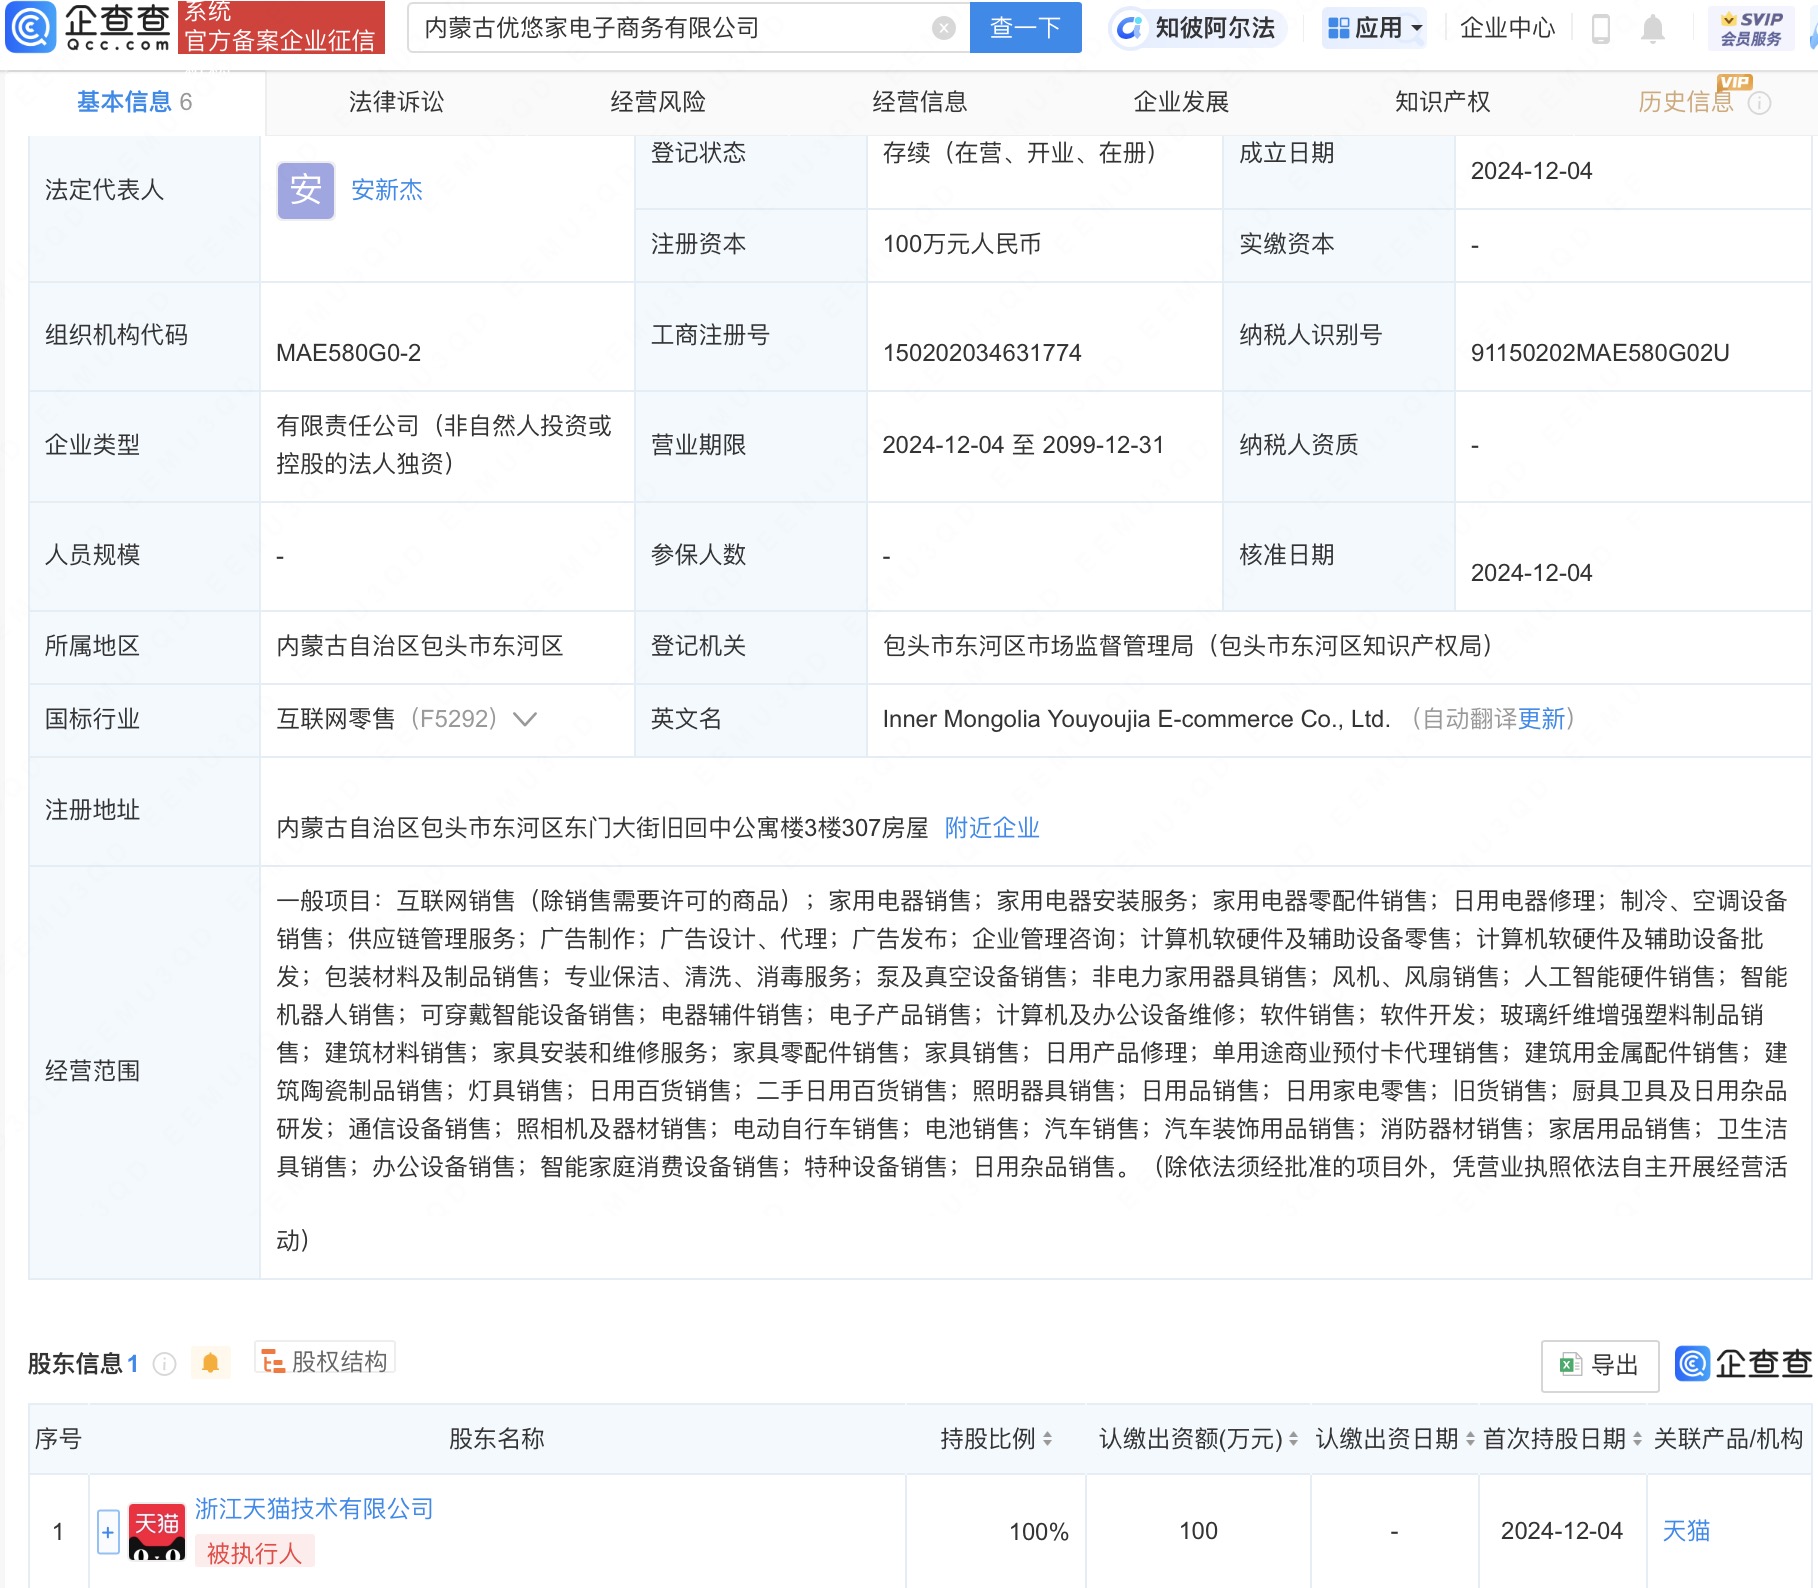Expand the 浙江天猫 shareholder row plus
Image resolution: width=1818 pixels, height=1588 pixels.
pos(108,1531)
